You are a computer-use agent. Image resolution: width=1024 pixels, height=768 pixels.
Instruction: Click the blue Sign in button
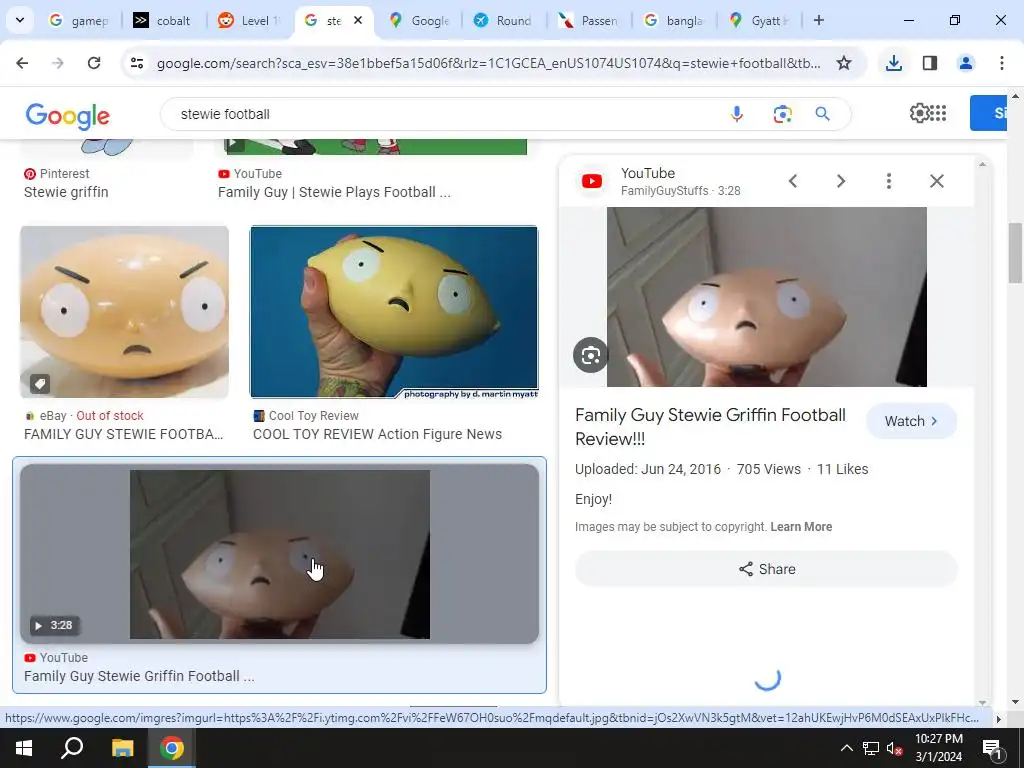(x=989, y=113)
